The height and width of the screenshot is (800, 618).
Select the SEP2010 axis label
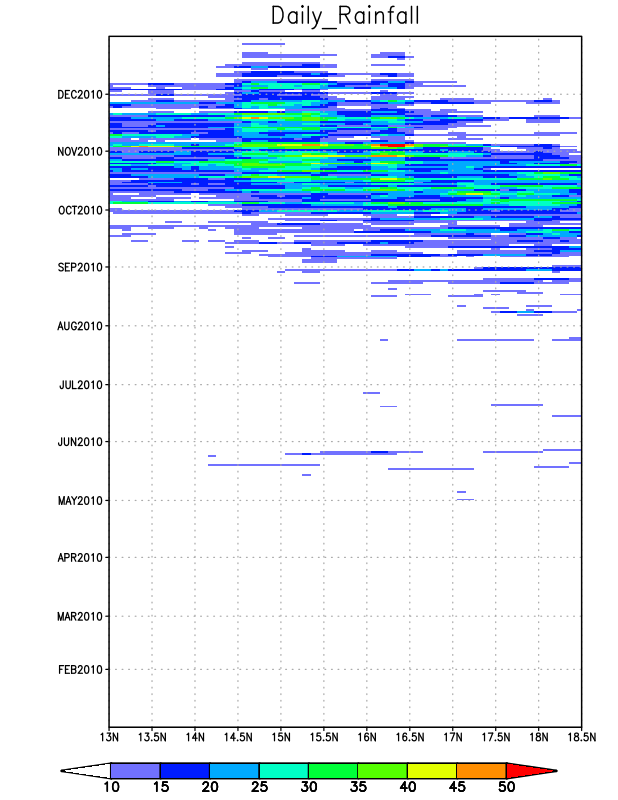pyautogui.click(x=80, y=267)
